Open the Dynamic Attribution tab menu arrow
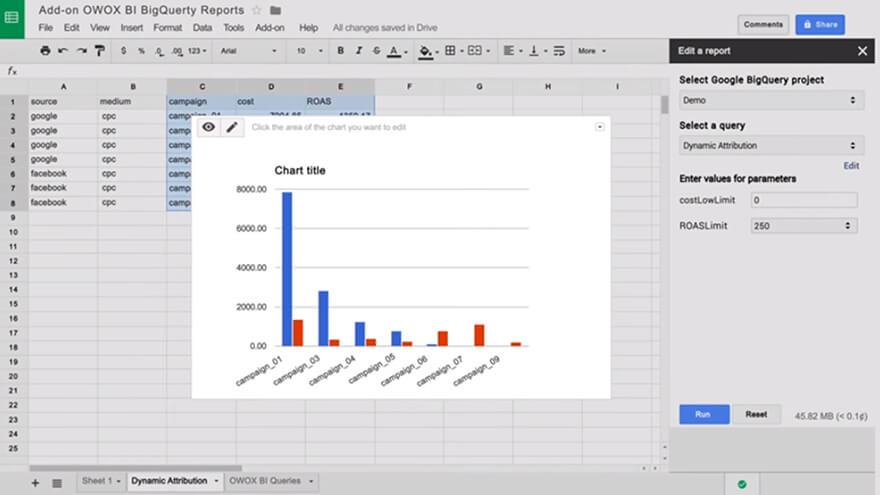Viewport: 880px width, 495px height. click(216, 481)
